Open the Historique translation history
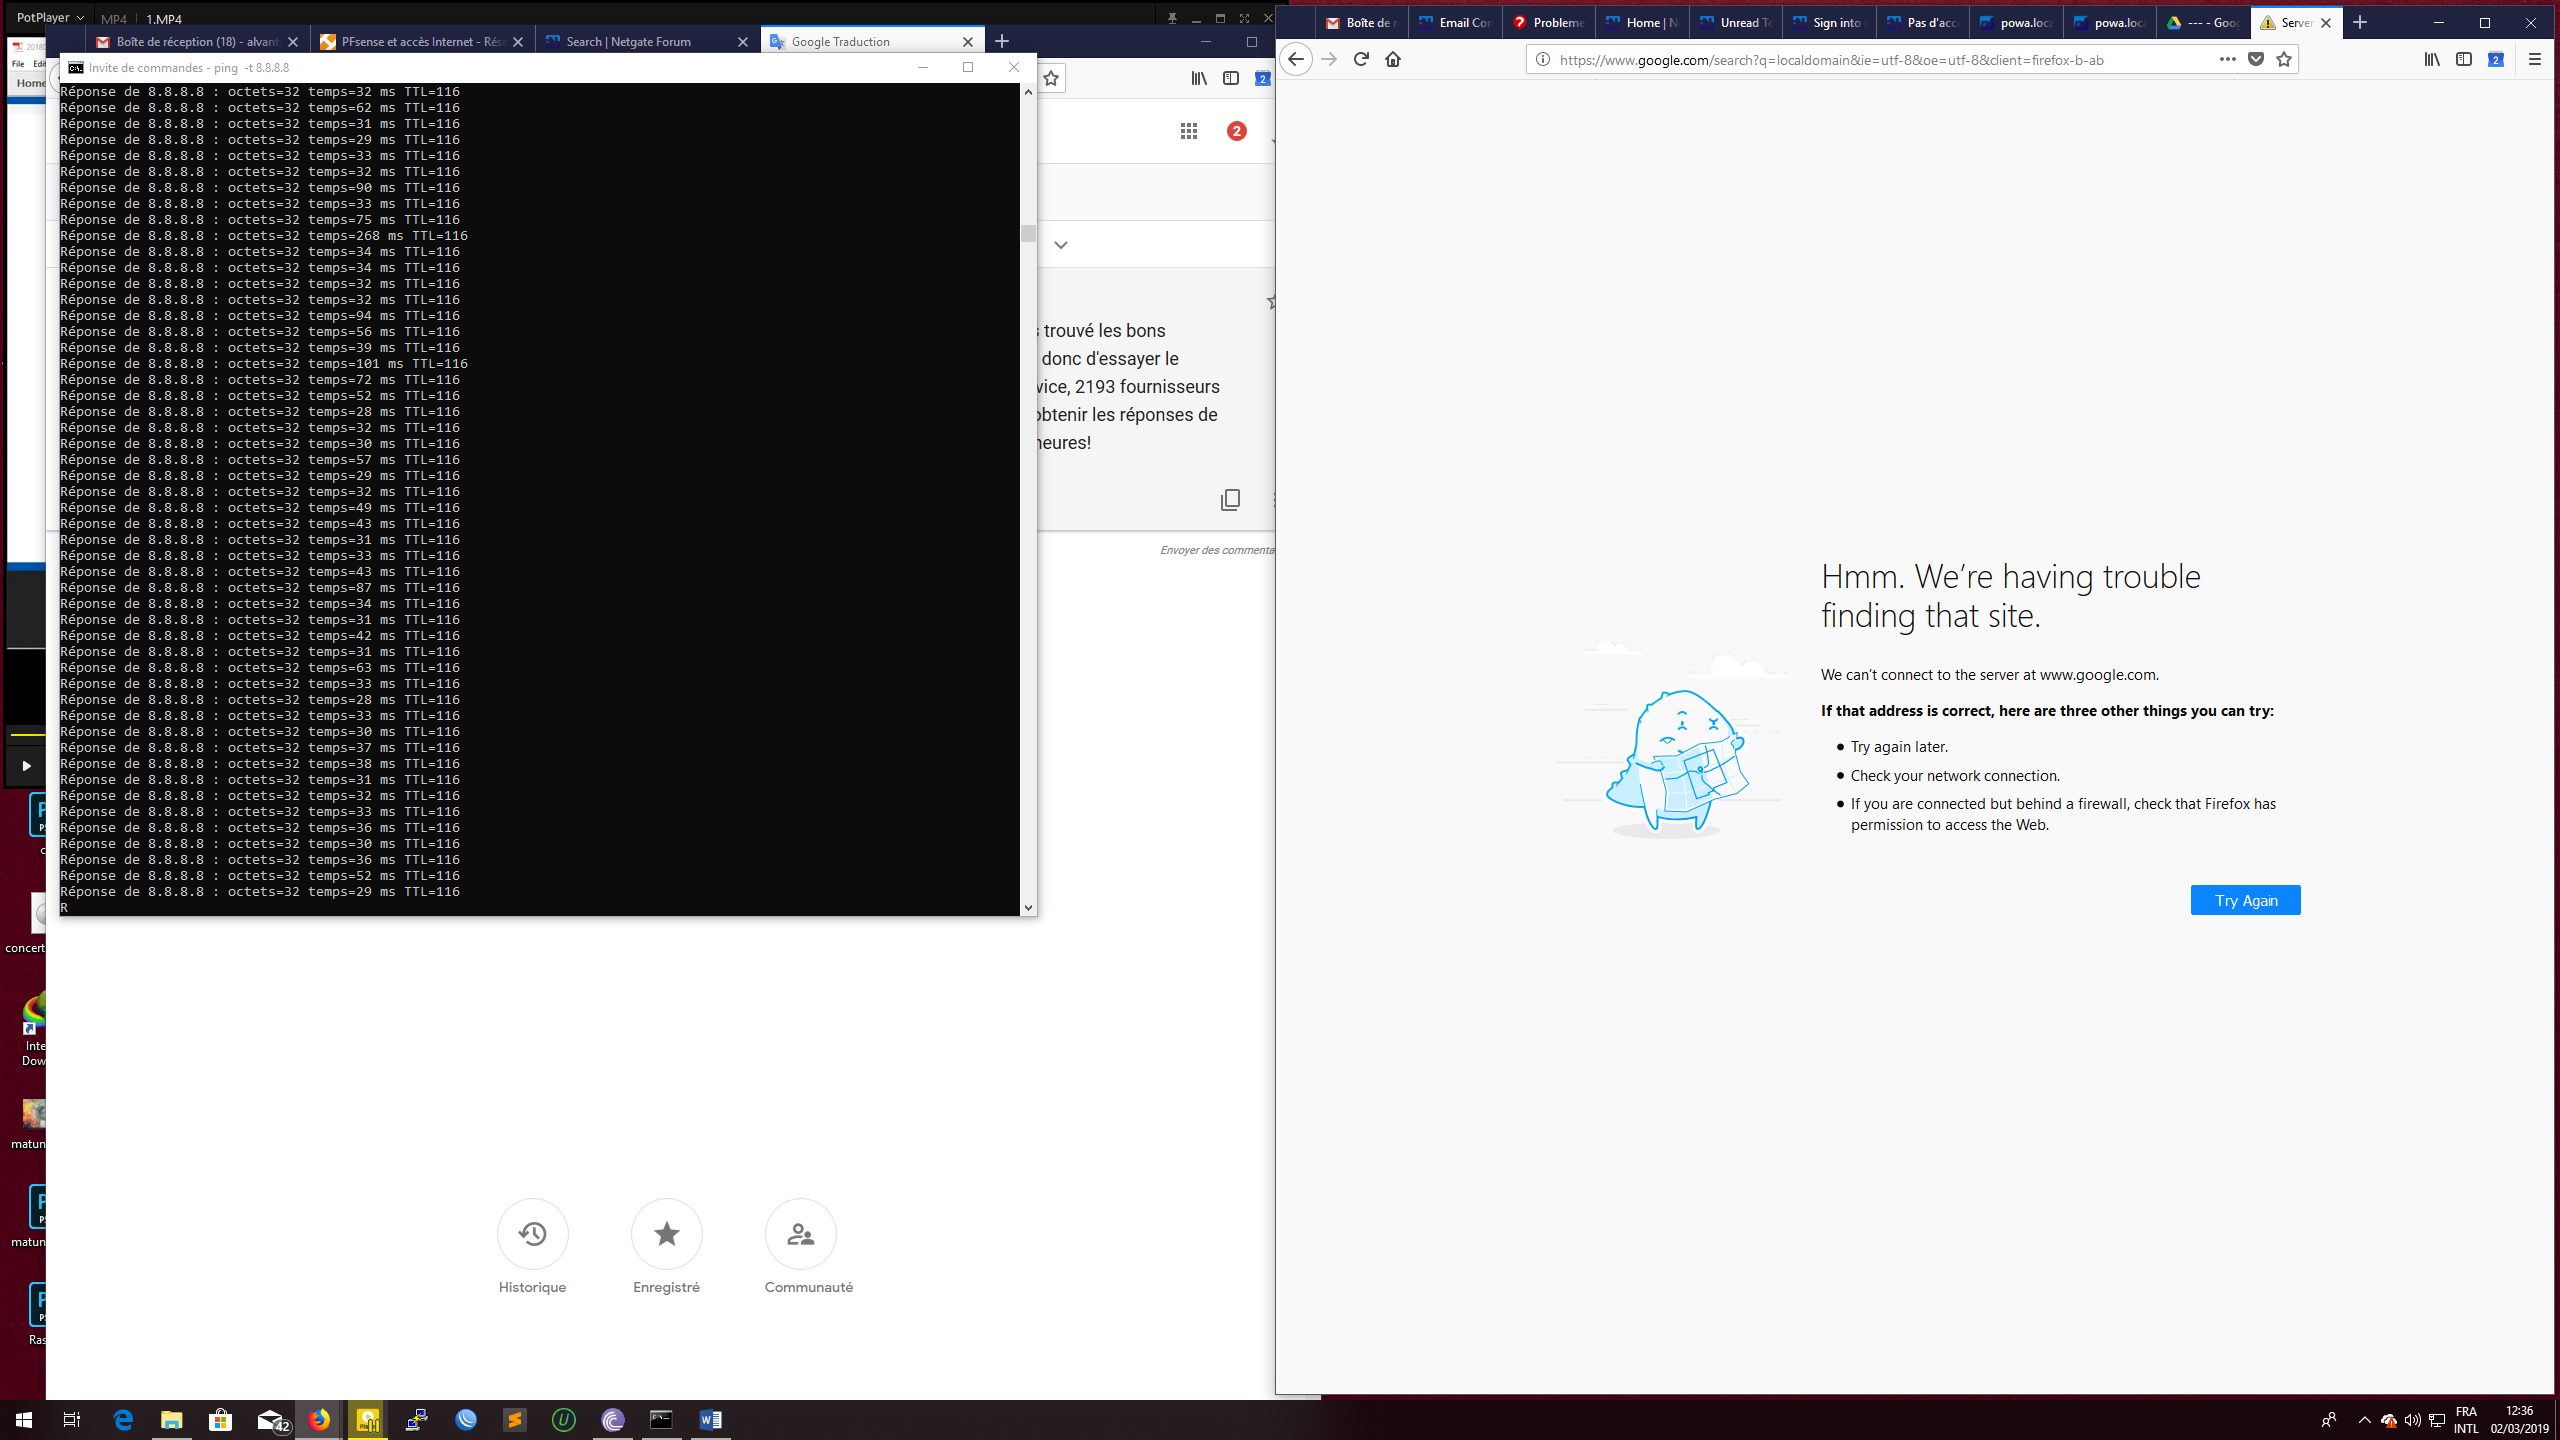 point(532,1234)
